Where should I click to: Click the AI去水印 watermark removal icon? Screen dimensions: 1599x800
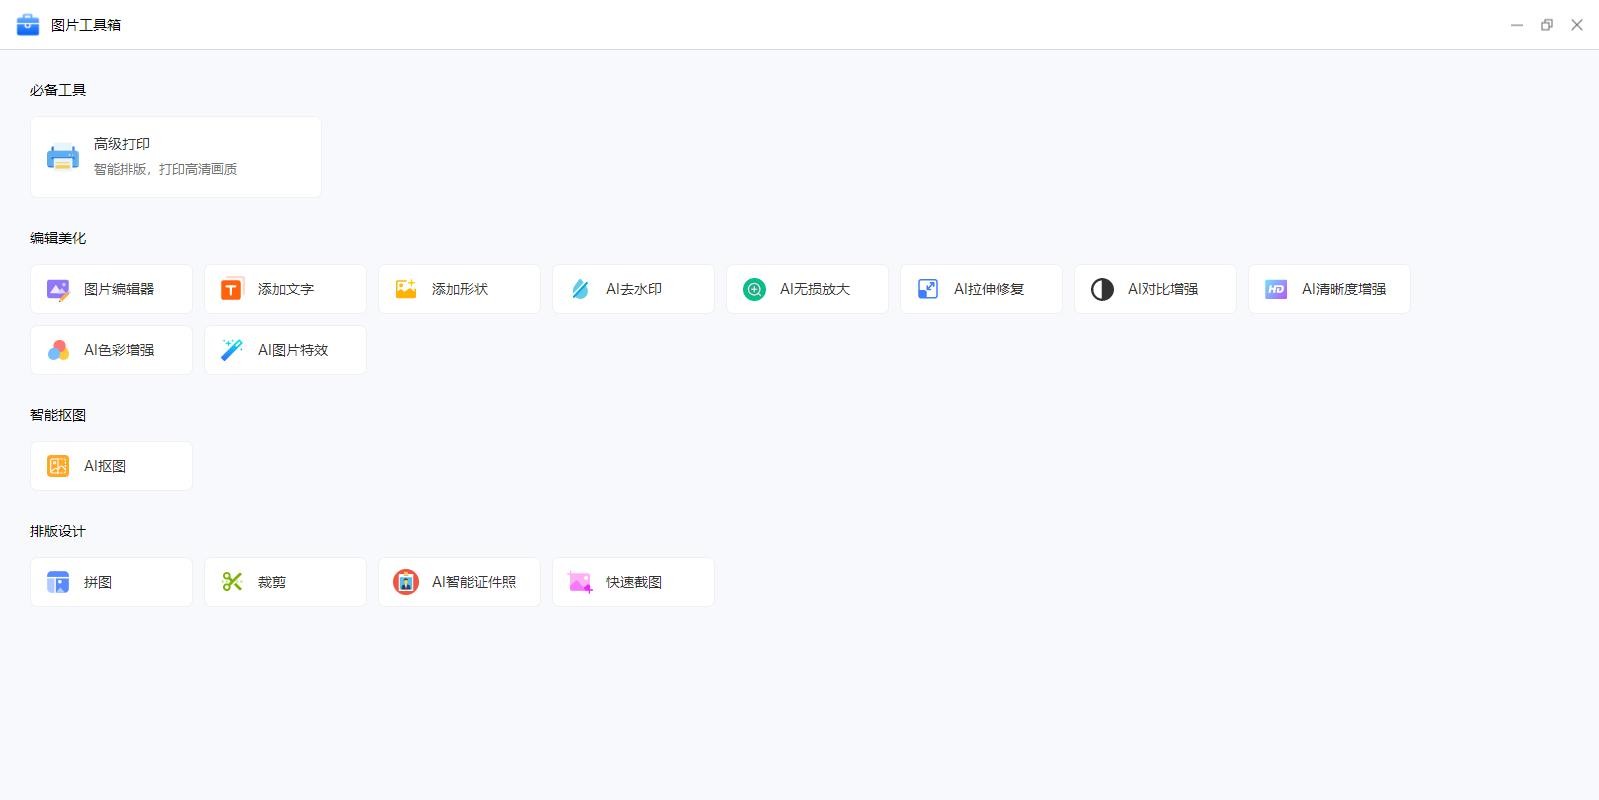580,289
